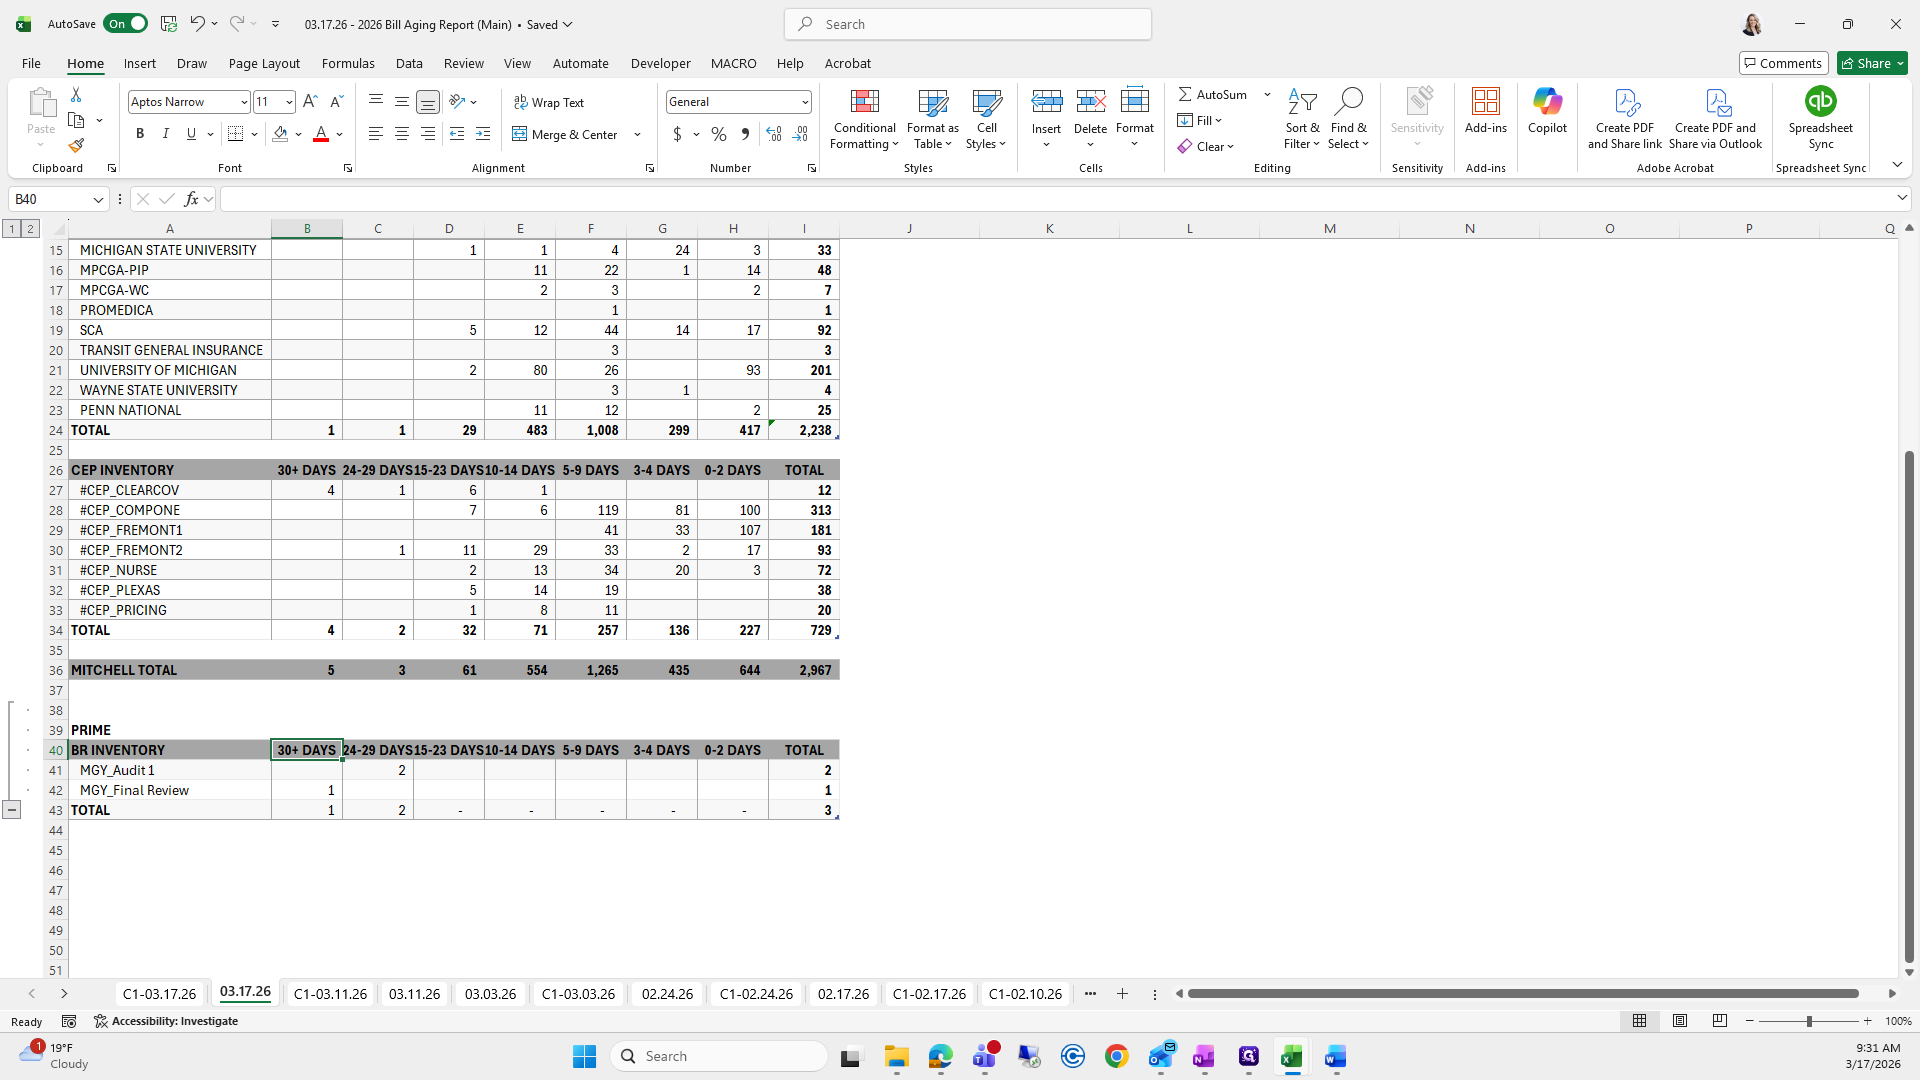Click the Borders icon in Font group

click(x=236, y=134)
